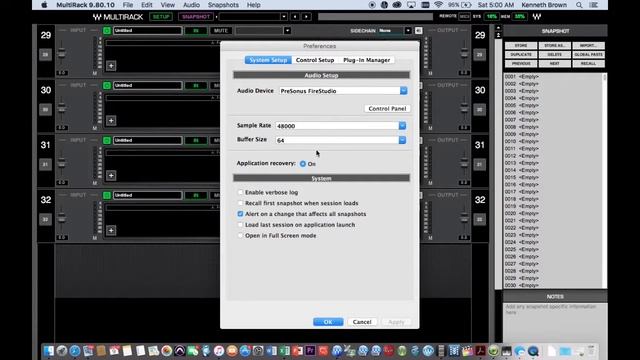Viewport: 640px width, 360px height.
Task: Uncheck Alert on a change that affects all snapshots
Action: click(240, 214)
